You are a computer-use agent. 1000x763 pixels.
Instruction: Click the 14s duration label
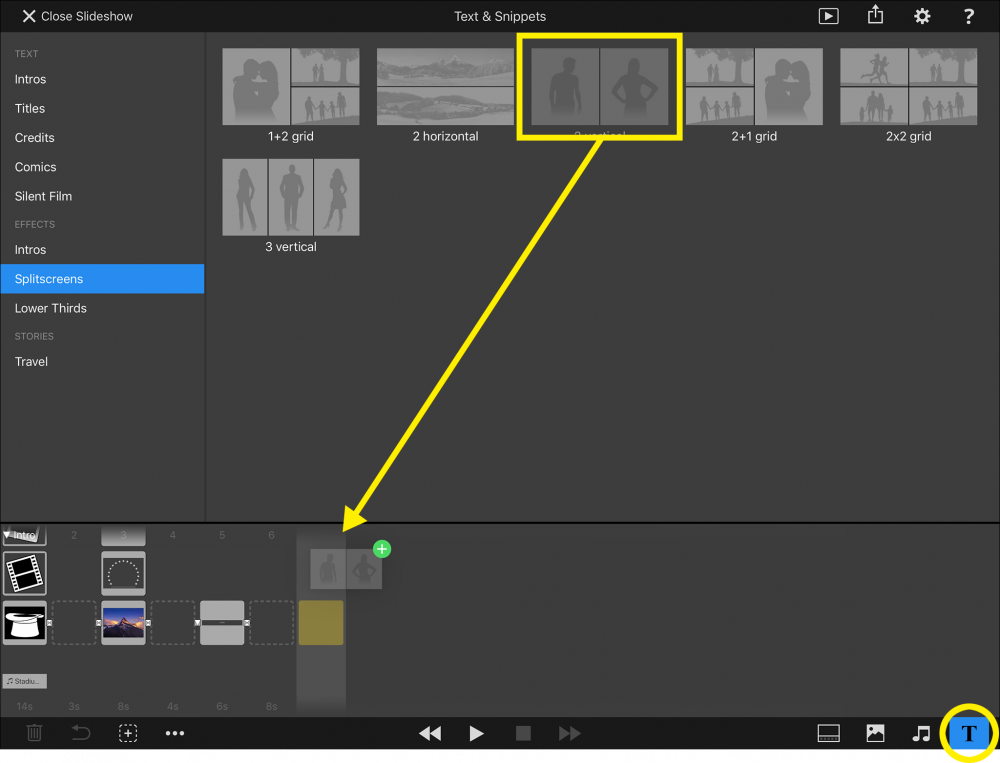click(25, 706)
